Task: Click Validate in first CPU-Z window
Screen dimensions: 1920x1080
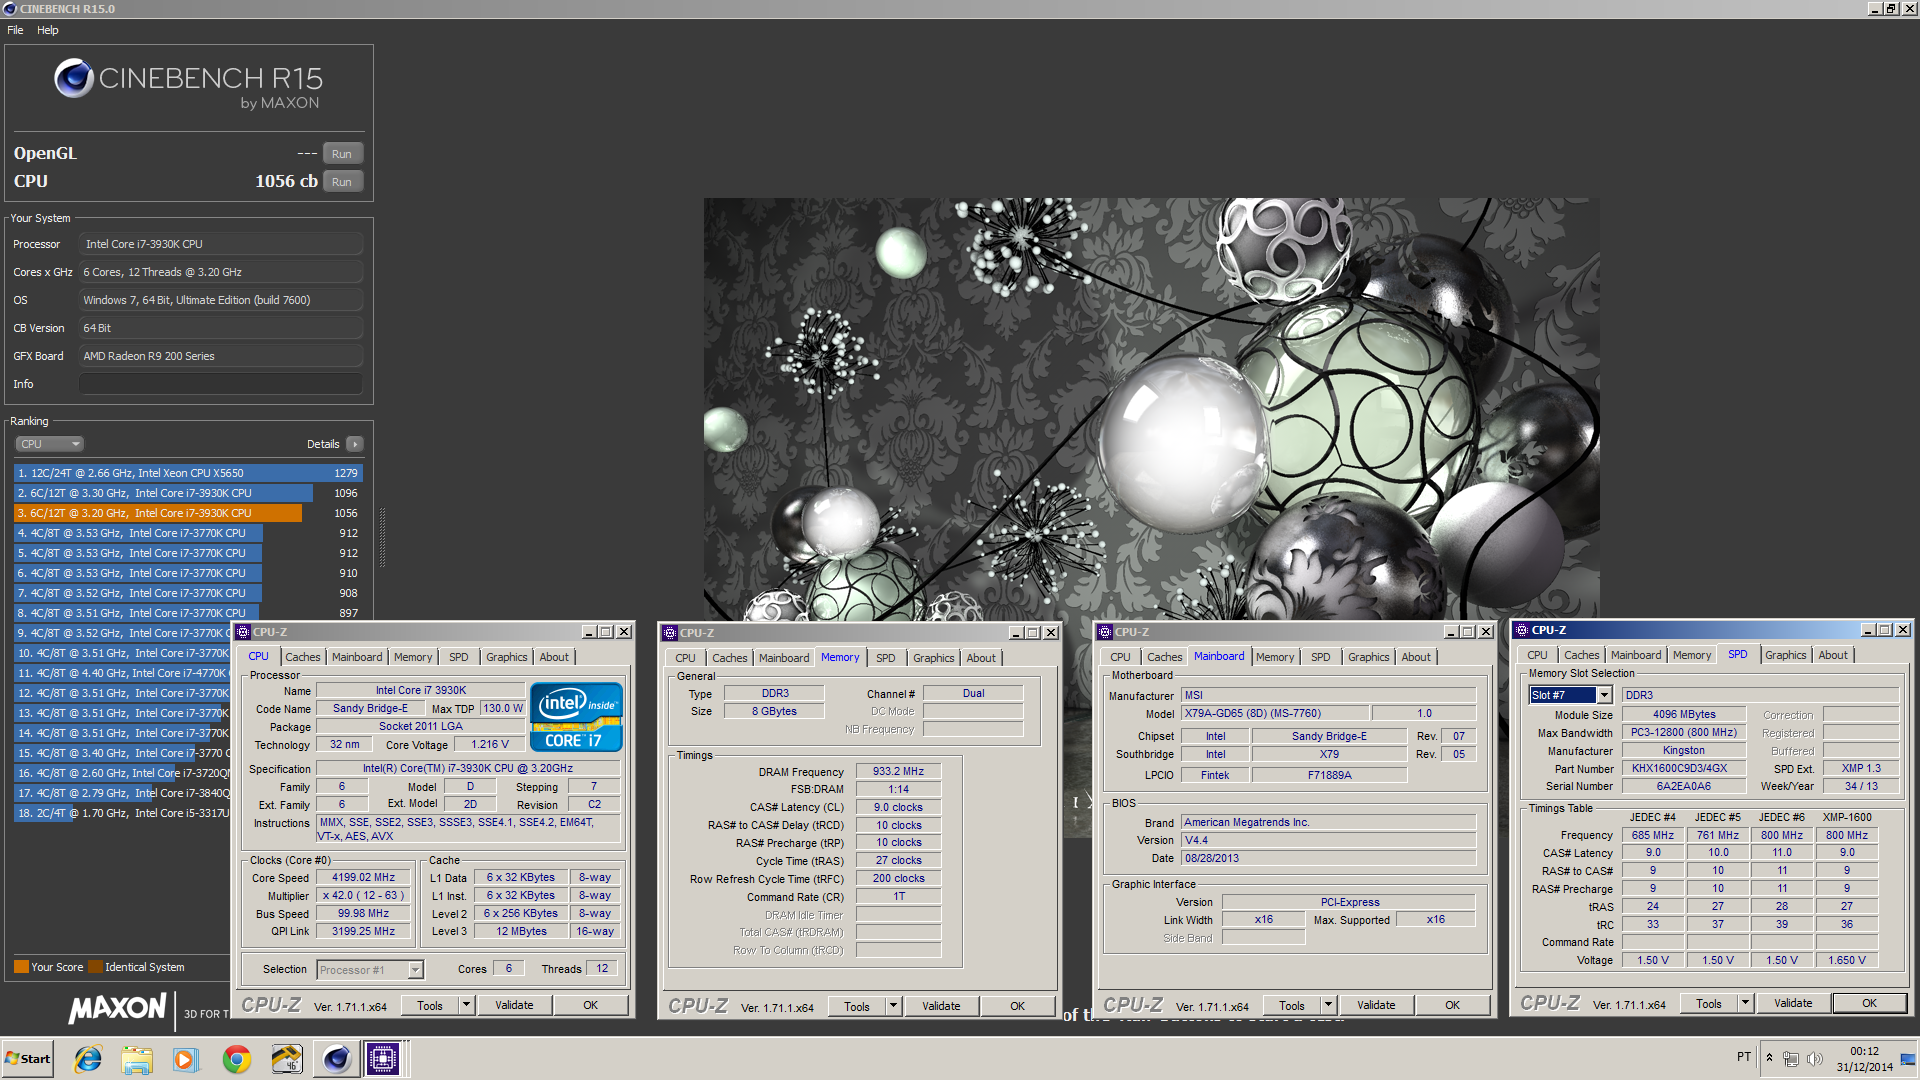Action: tap(514, 1005)
